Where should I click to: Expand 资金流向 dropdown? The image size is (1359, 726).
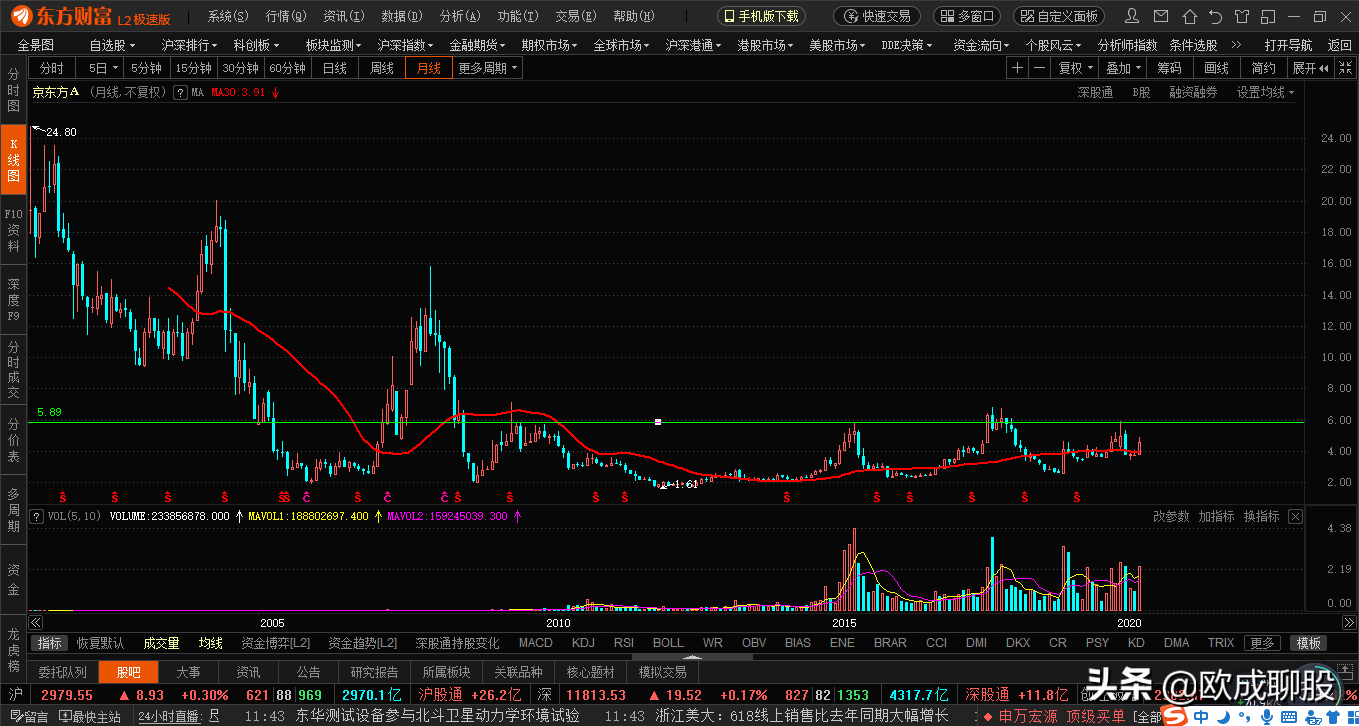(x=981, y=45)
